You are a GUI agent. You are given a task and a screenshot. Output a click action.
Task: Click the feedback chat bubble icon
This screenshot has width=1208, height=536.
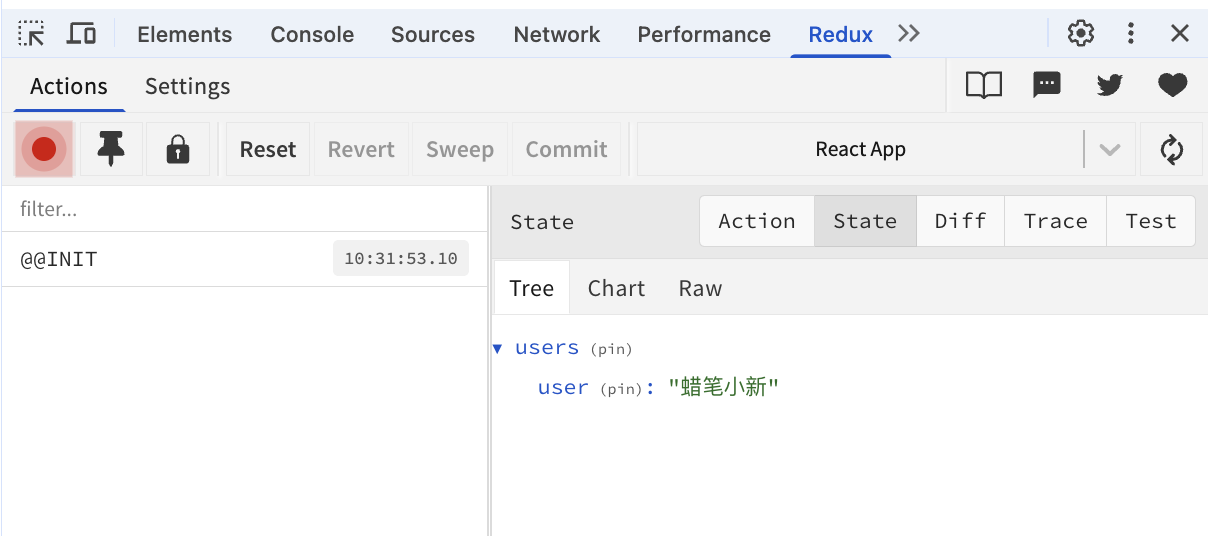pyautogui.click(x=1046, y=86)
